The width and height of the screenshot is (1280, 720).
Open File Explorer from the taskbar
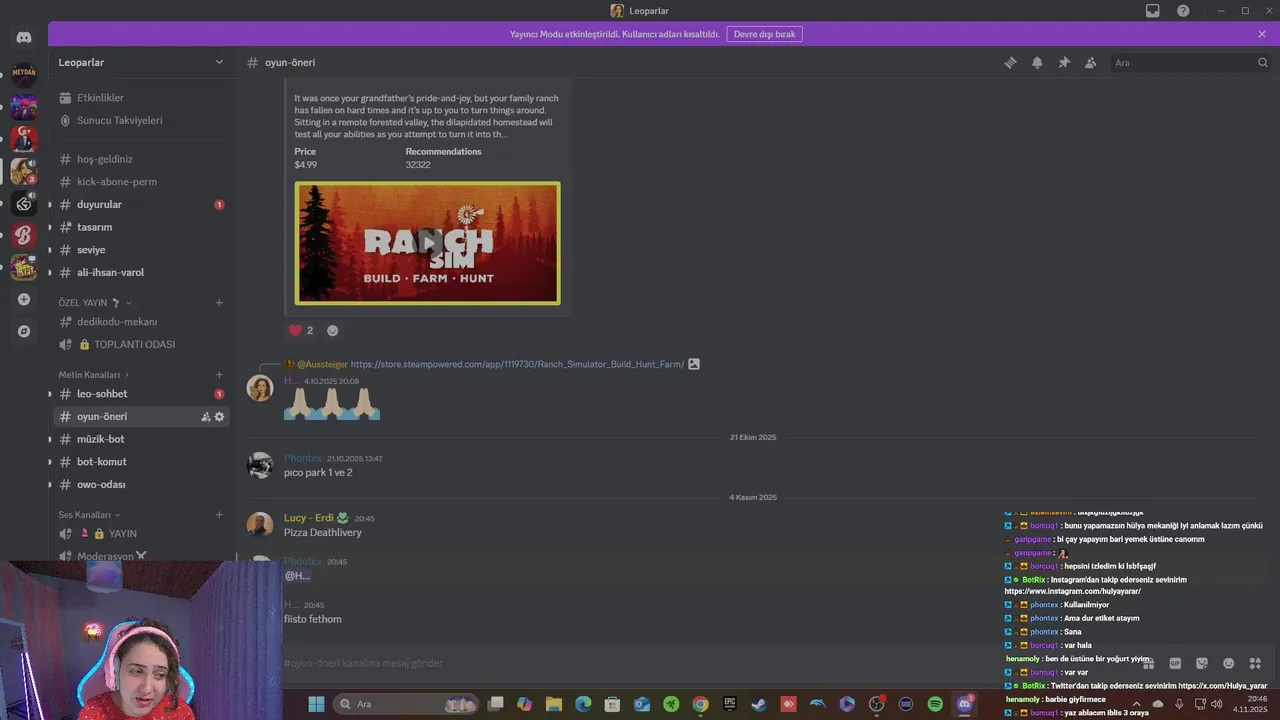[554, 704]
